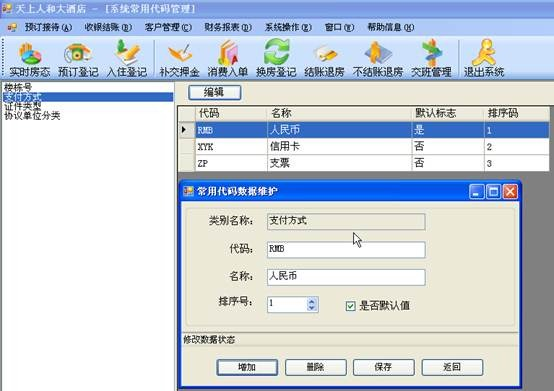Click the 支票 cell in the table
The image size is (554, 391).
point(340,163)
